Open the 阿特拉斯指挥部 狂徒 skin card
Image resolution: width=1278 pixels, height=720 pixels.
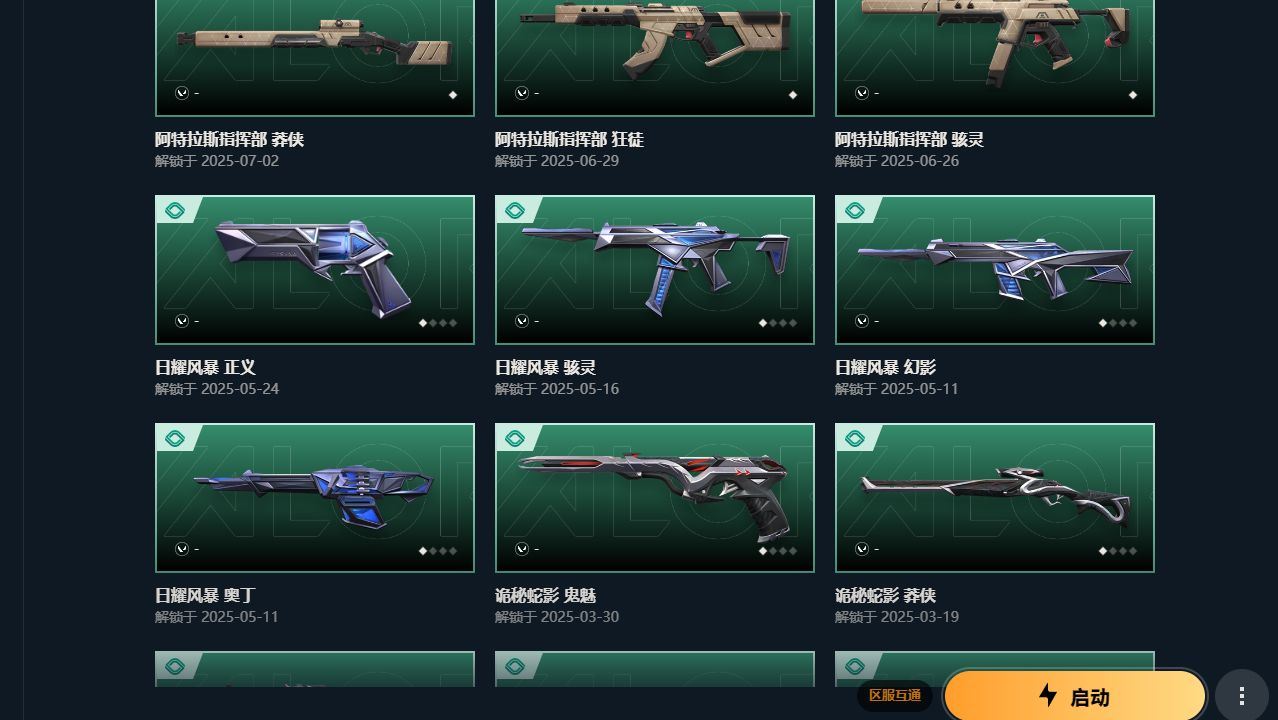pos(655,58)
